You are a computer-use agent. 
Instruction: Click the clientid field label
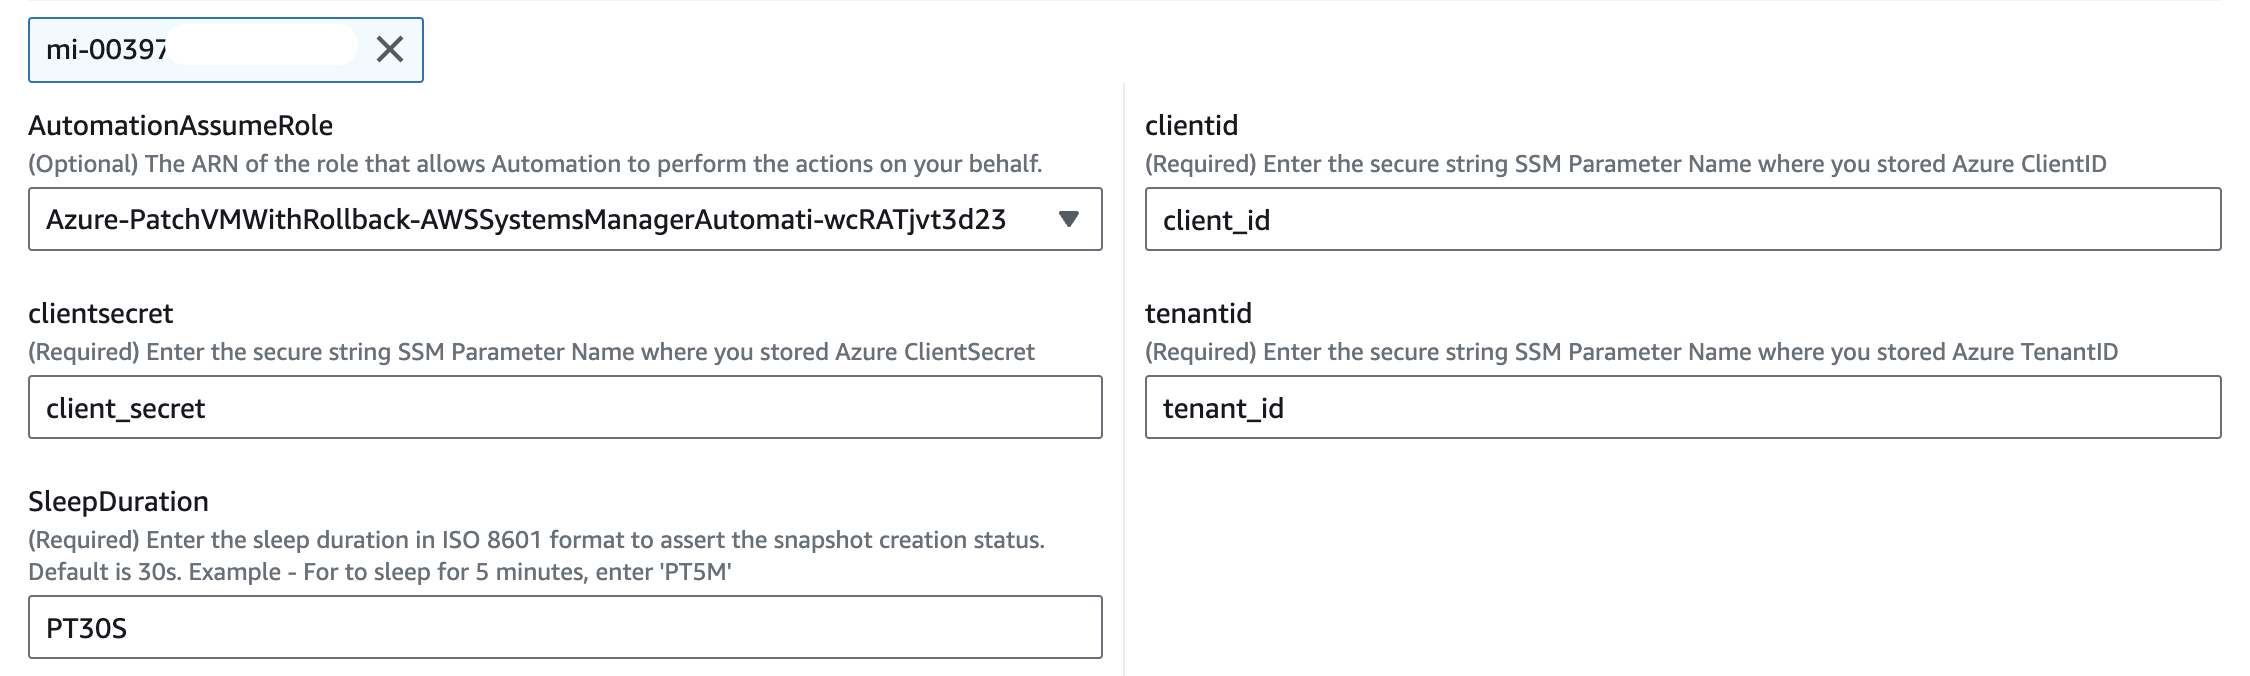pos(1191,125)
